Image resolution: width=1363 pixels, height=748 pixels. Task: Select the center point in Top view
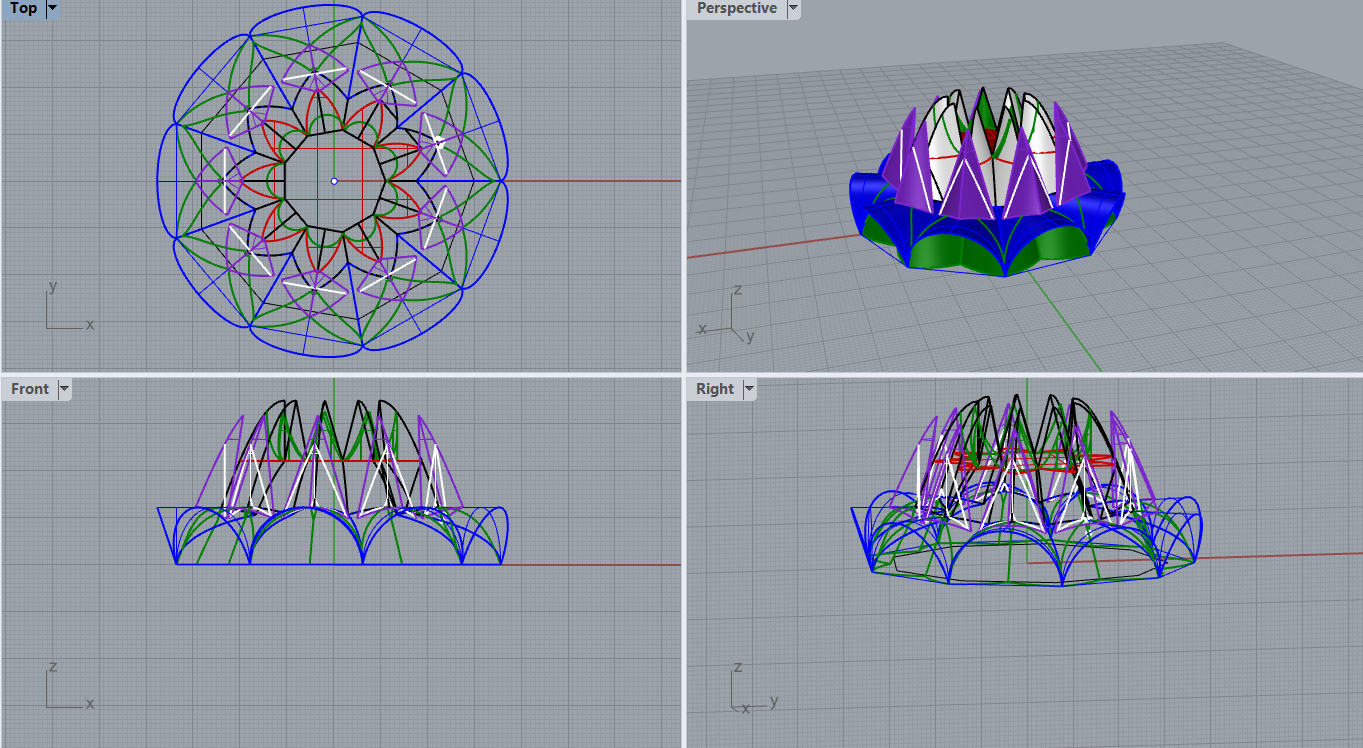(x=334, y=181)
